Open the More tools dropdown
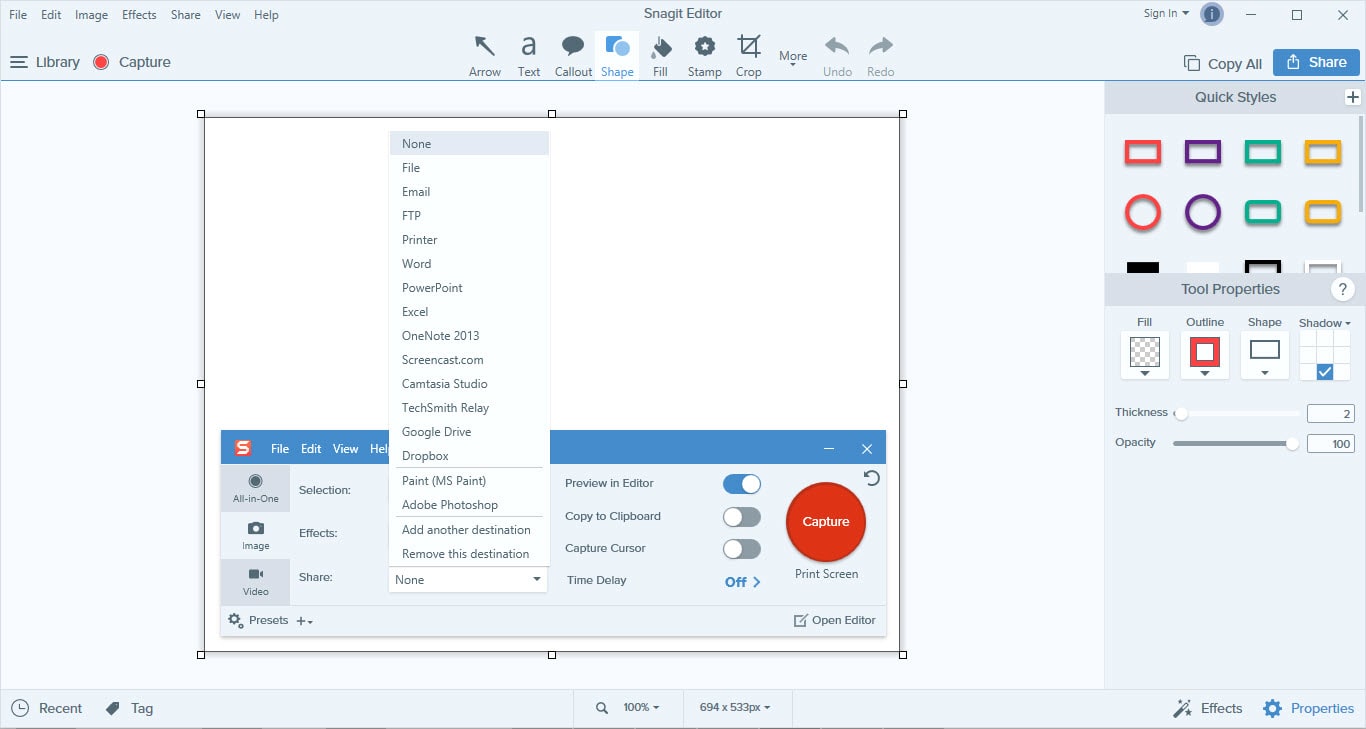1366x729 pixels. [x=793, y=58]
